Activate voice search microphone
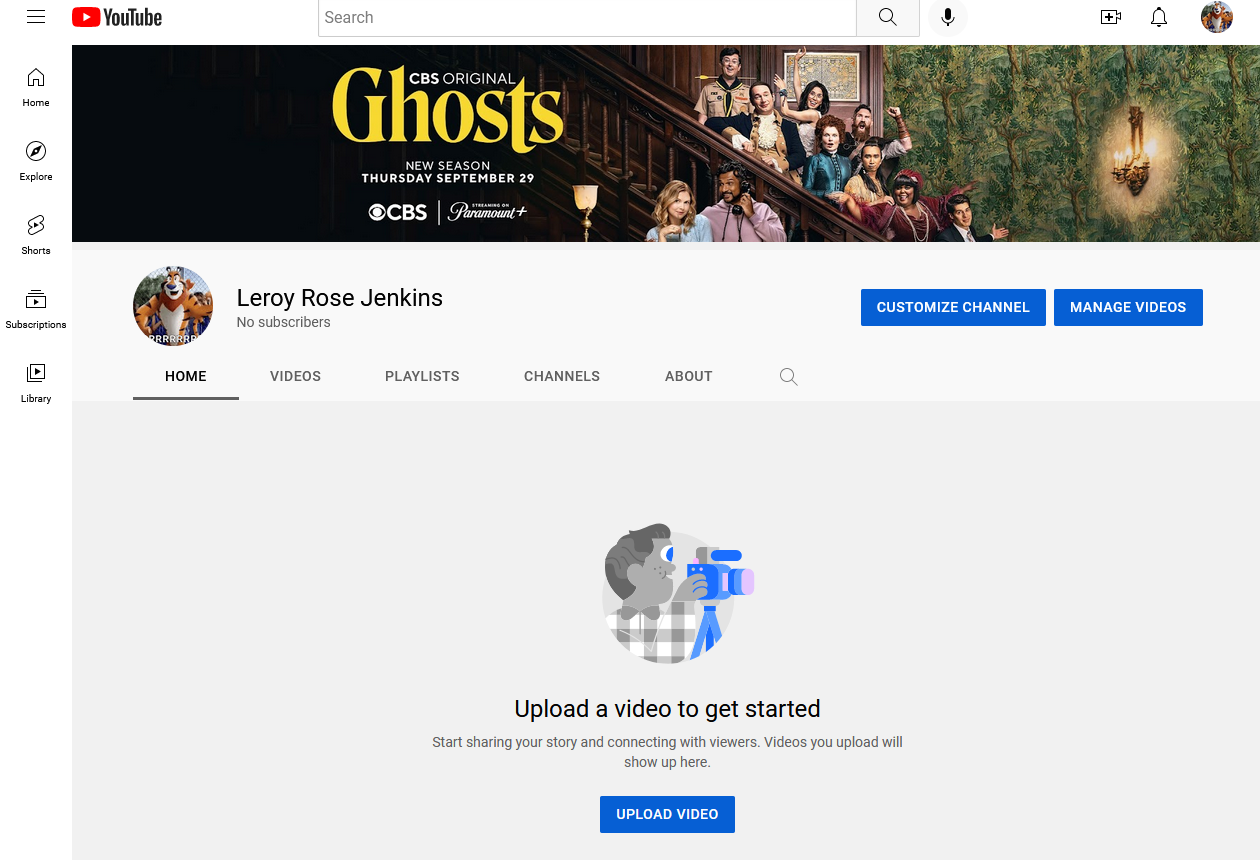The width and height of the screenshot is (1260, 860). point(948,17)
